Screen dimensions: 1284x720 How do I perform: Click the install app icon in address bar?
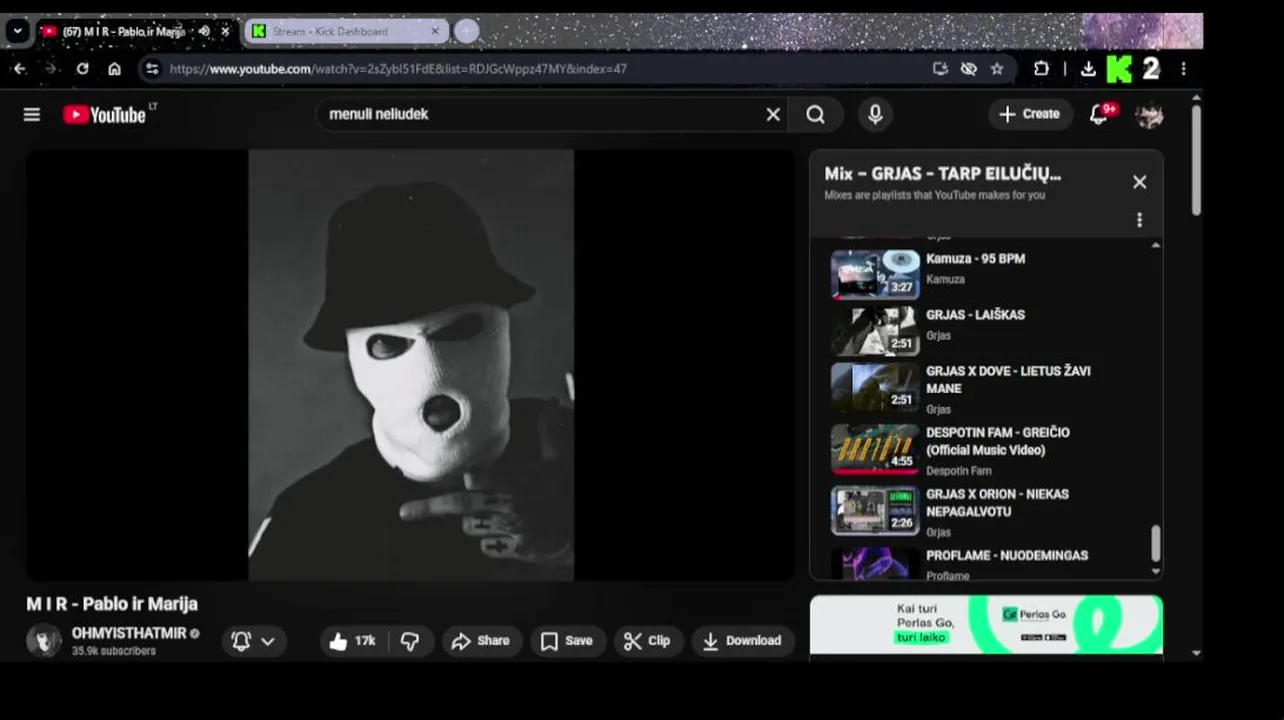click(940, 69)
